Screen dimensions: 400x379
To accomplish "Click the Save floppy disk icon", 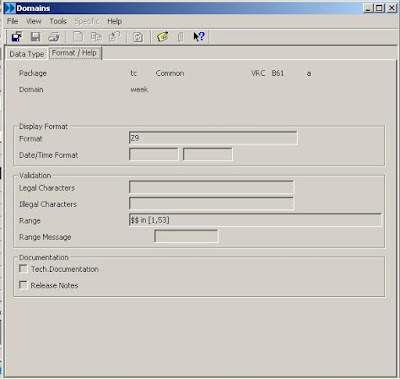I will click(35, 36).
